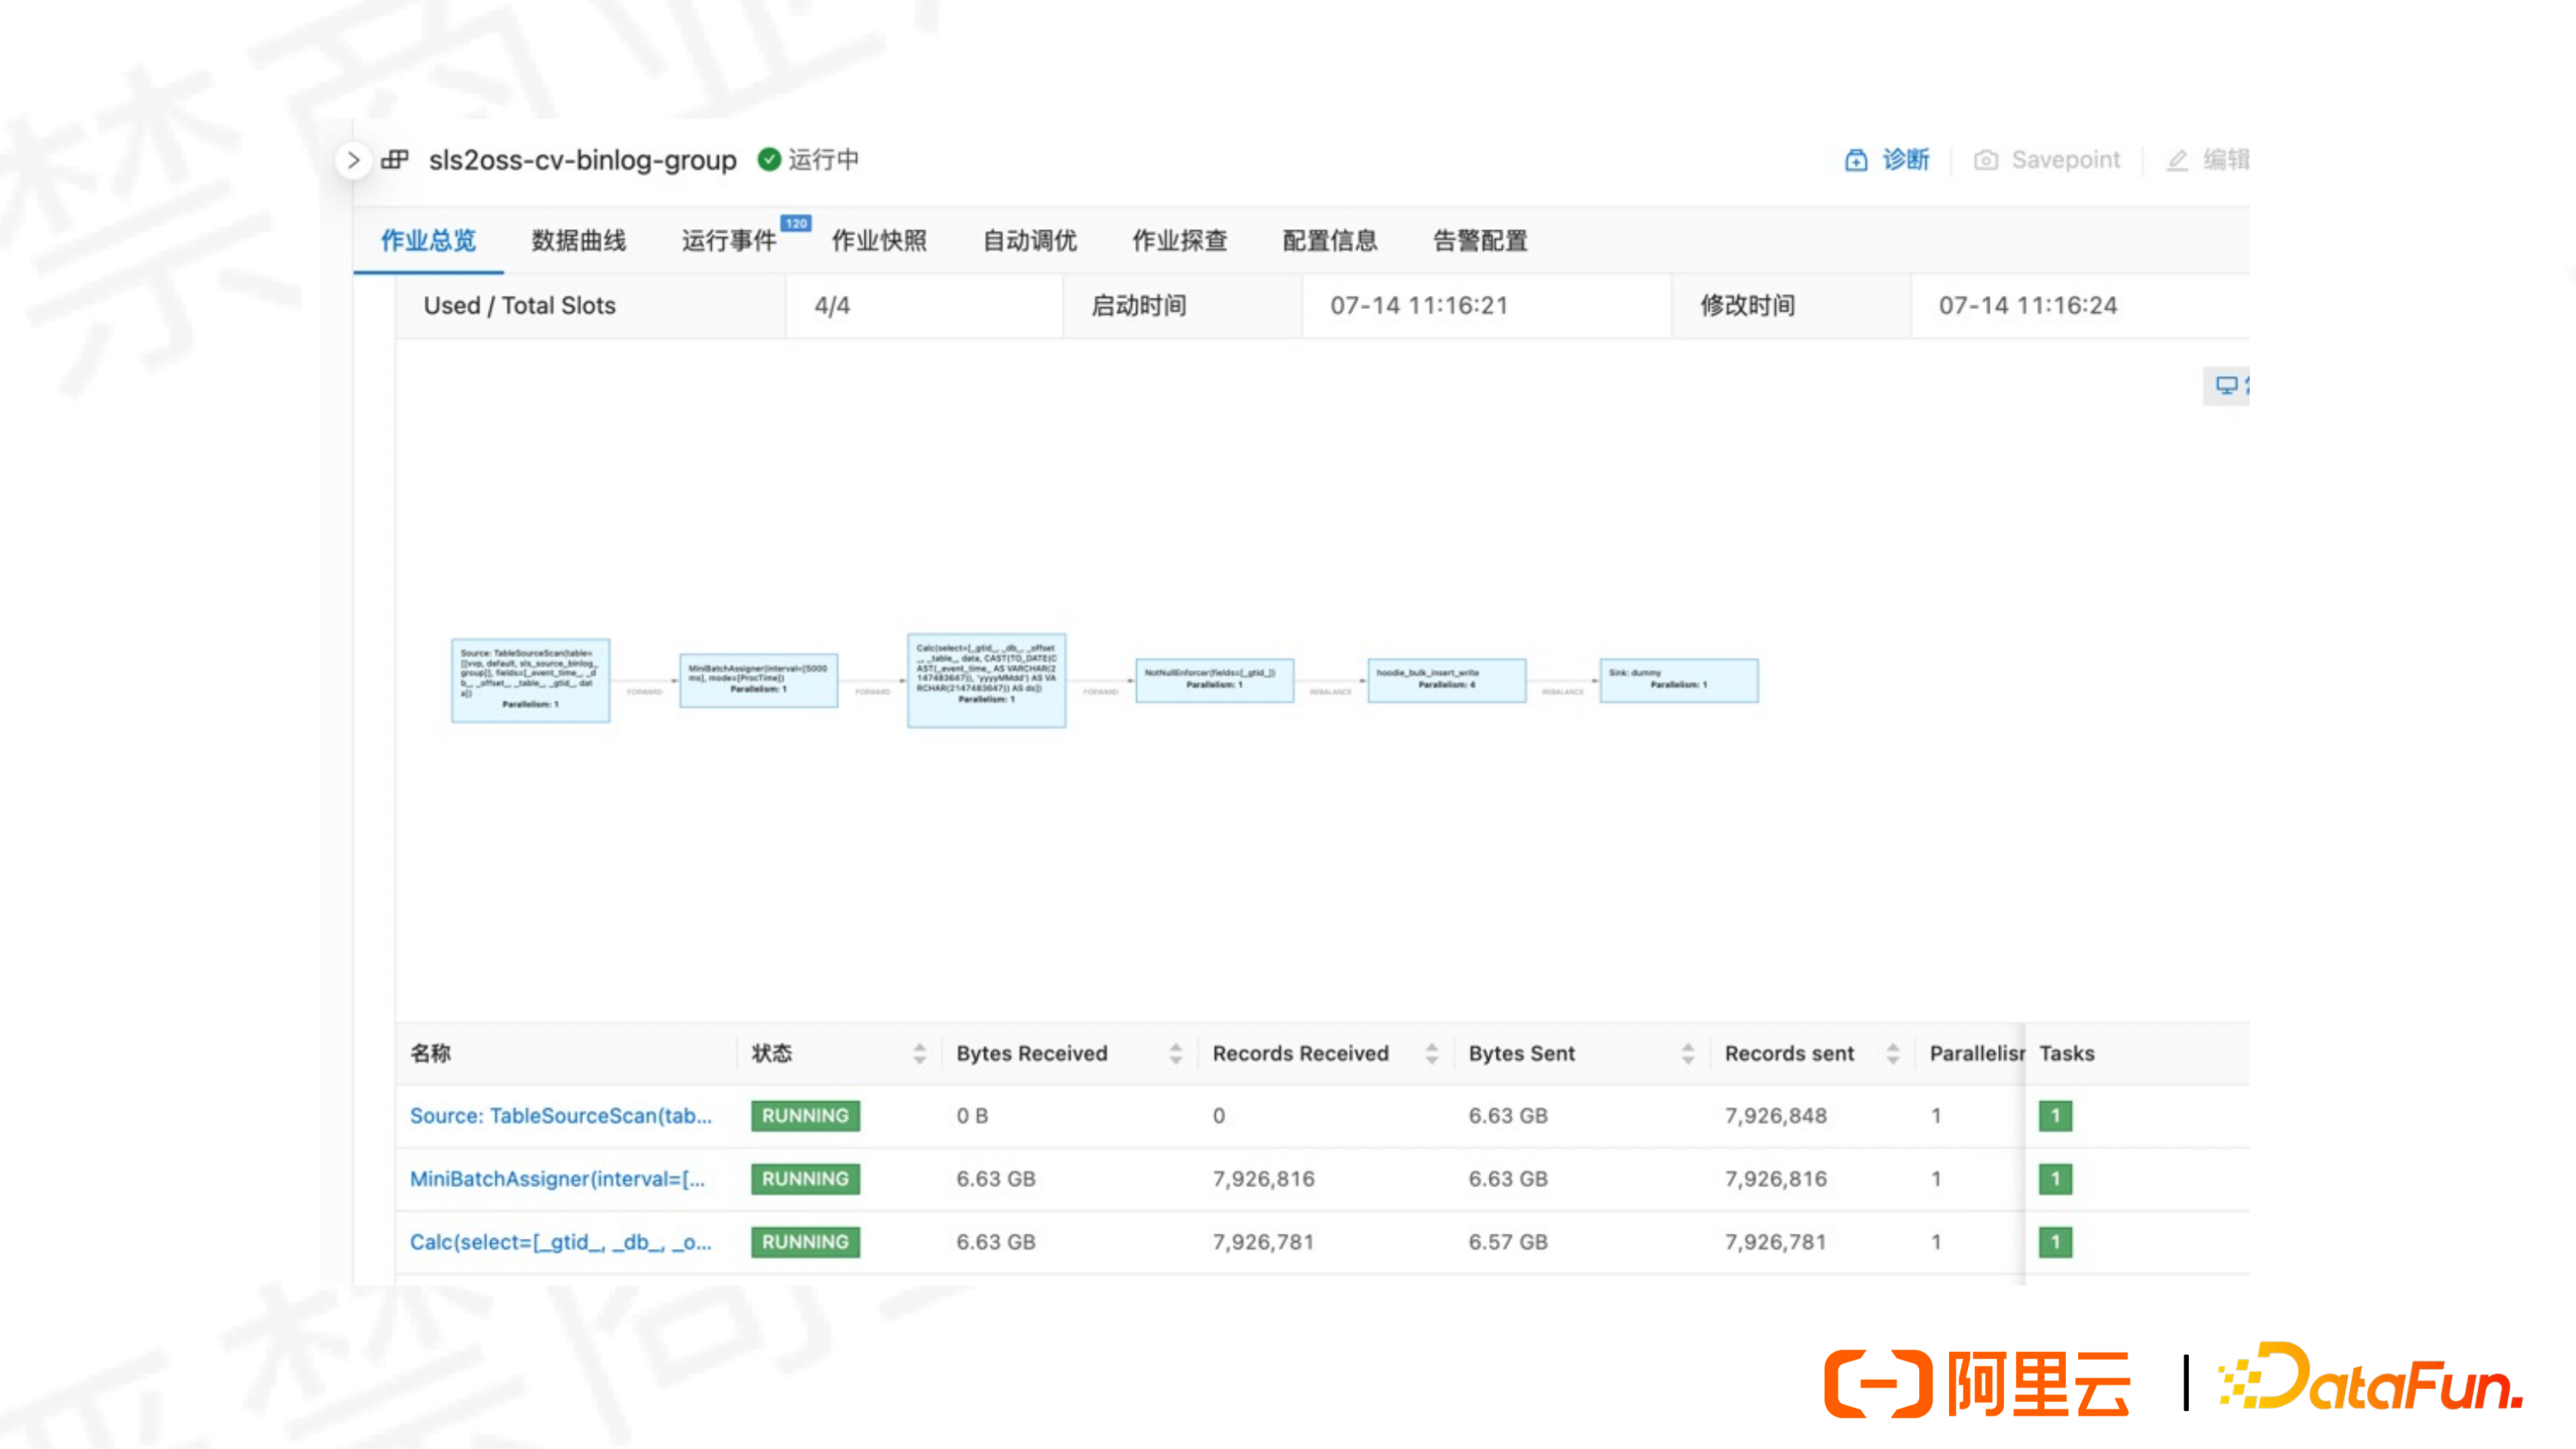
Task: Click the green running status check icon
Action: coord(768,160)
